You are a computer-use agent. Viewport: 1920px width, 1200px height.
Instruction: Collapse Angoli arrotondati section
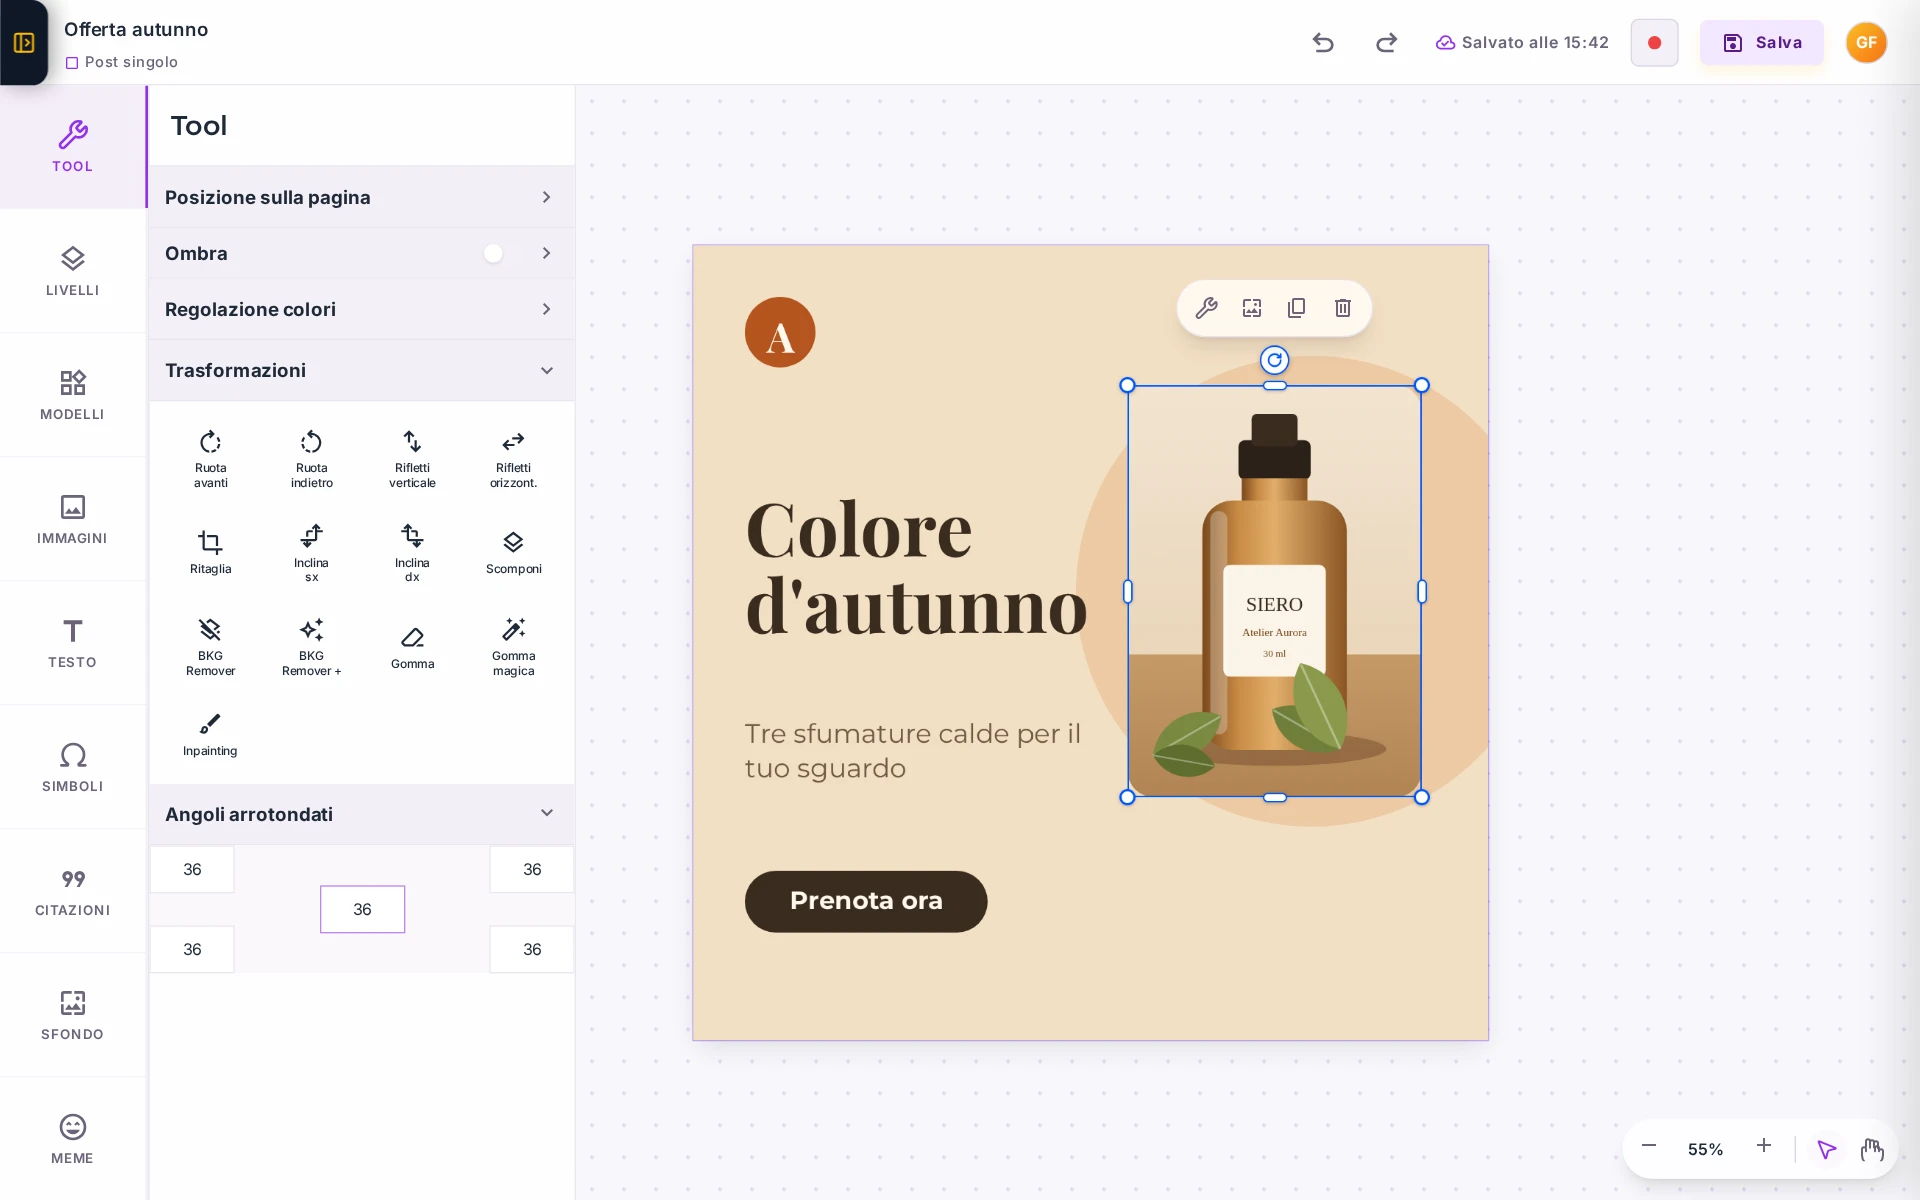coord(361,814)
